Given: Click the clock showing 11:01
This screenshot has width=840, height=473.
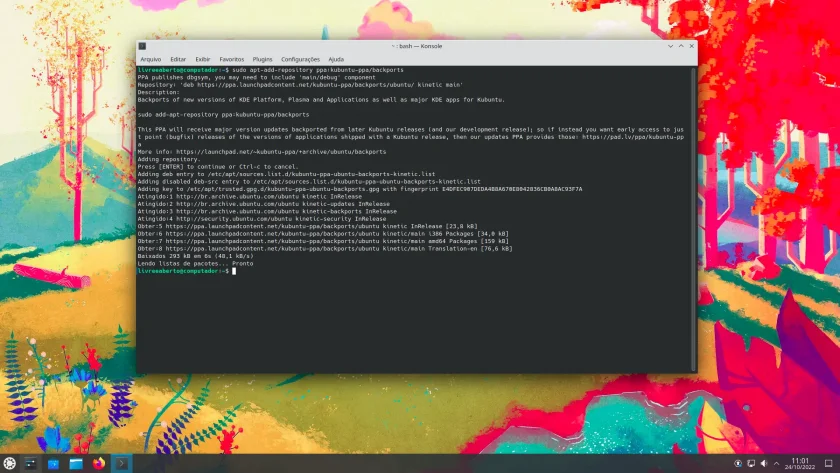Looking at the screenshot, I should pos(800,463).
